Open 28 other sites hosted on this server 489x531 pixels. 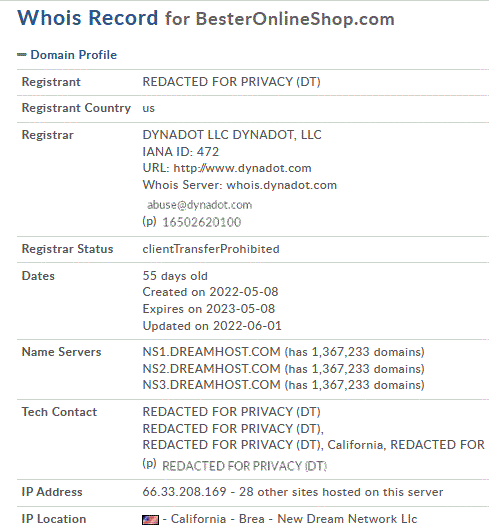341,492
